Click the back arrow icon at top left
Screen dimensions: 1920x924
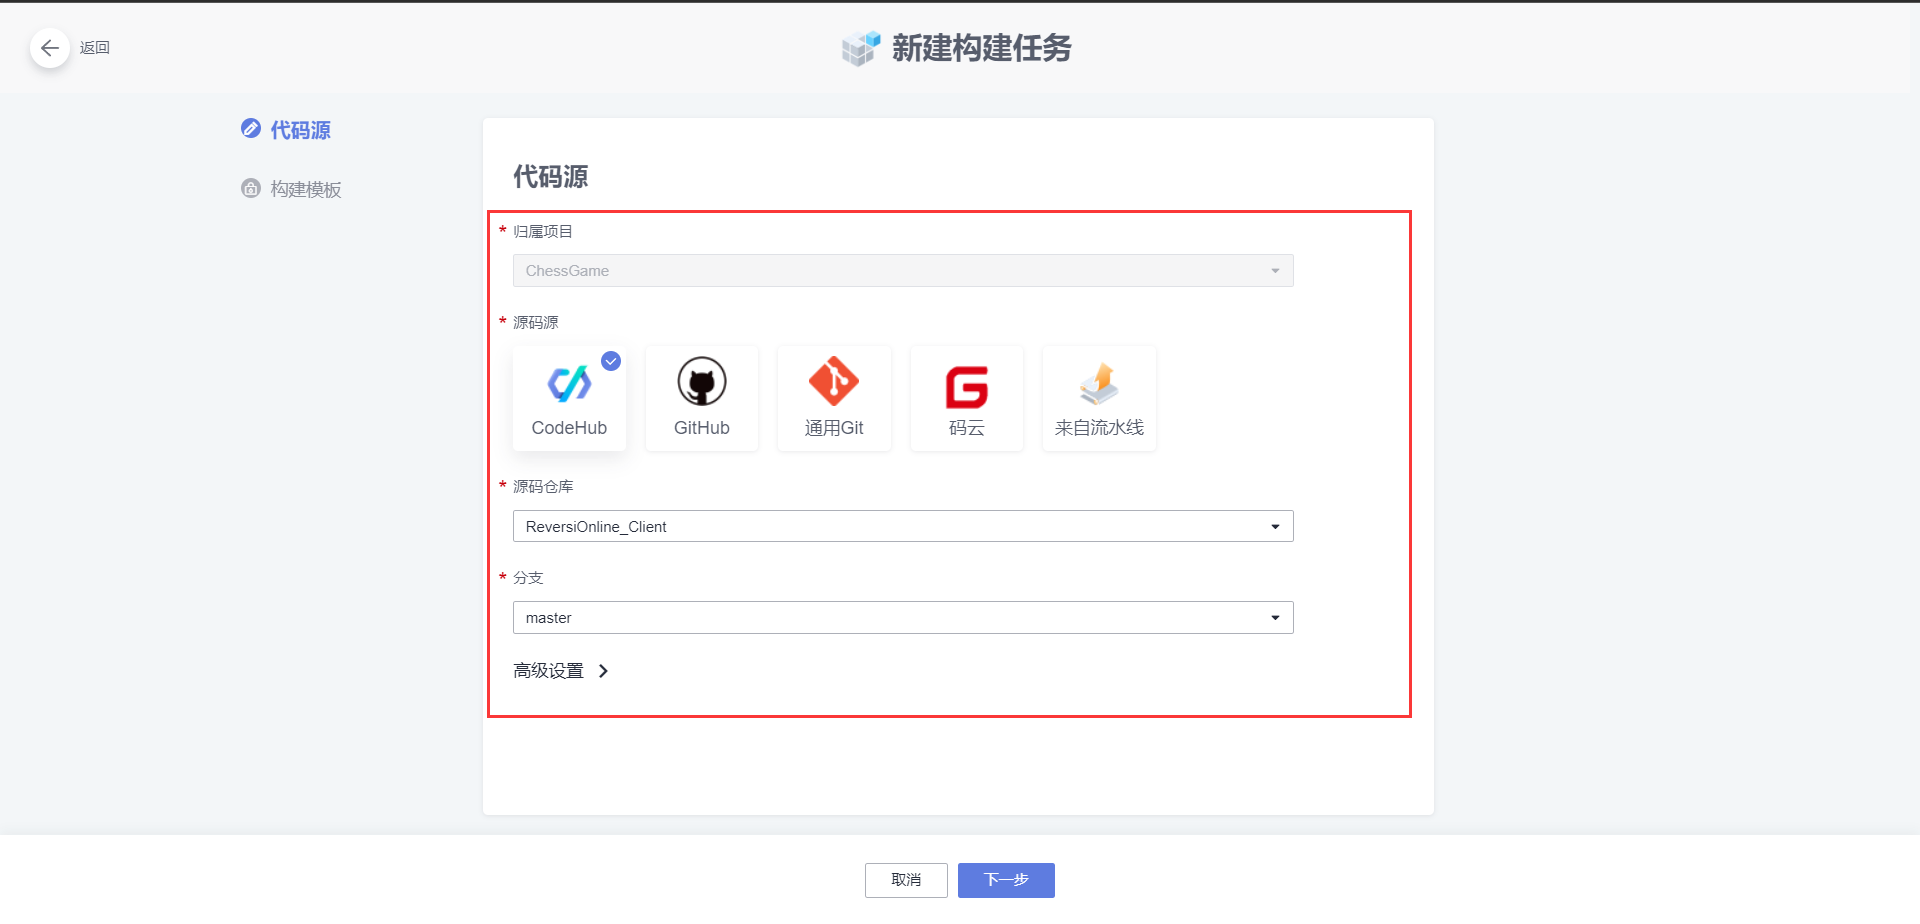coord(50,47)
